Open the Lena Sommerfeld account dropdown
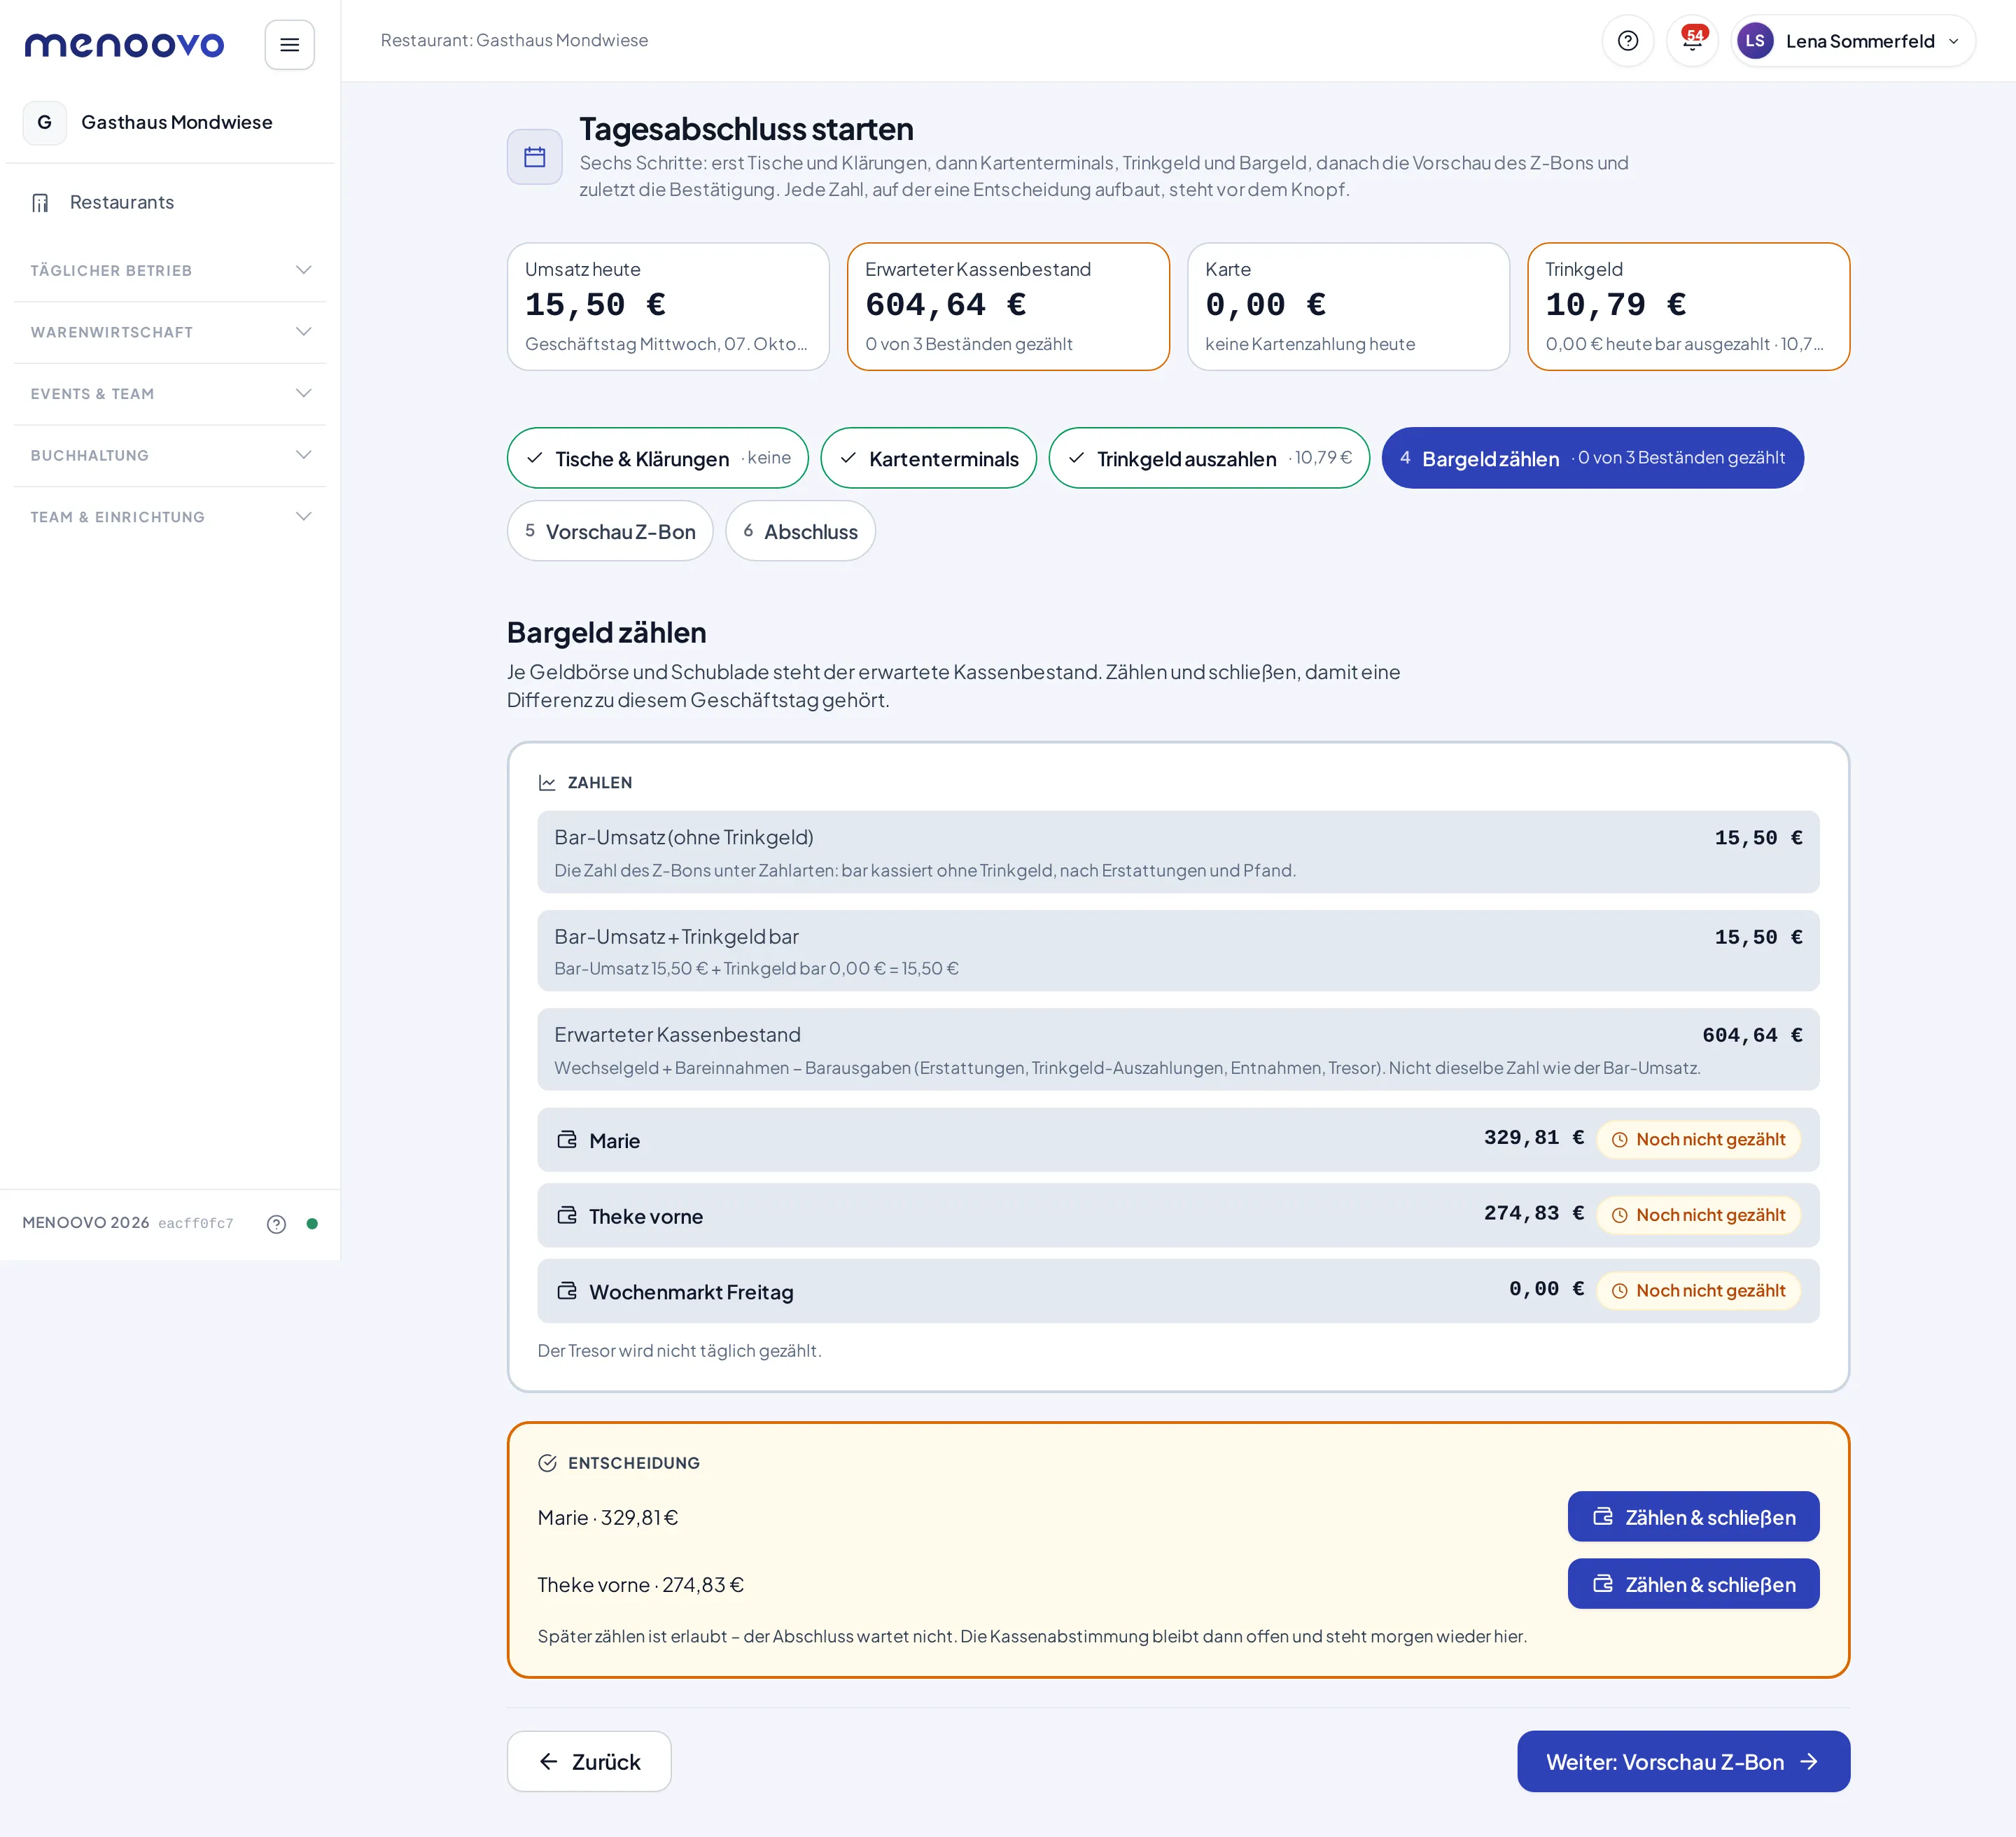The height and width of the screenshot is (1837, 2016). click(1853, 41)
